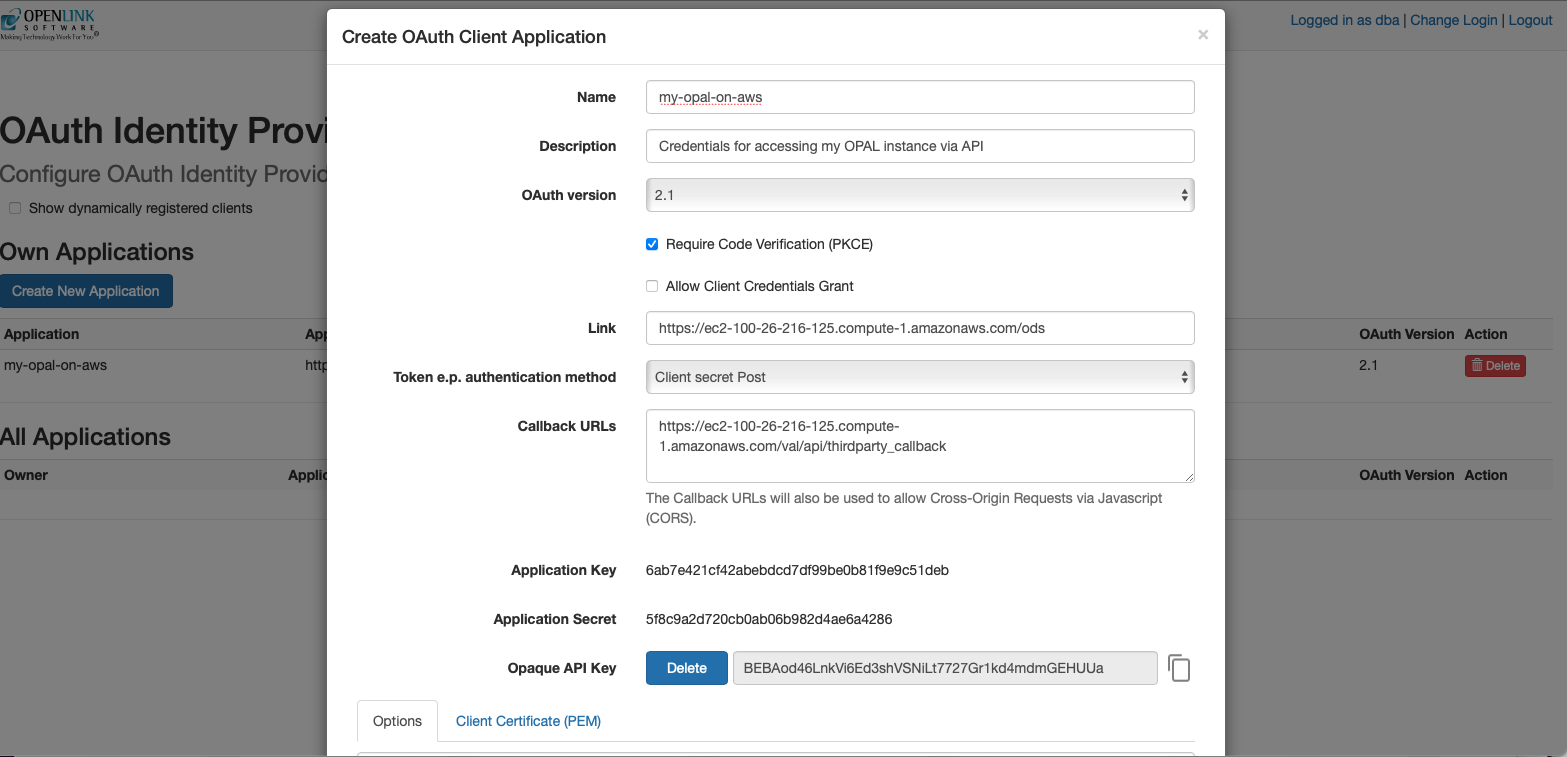Click my-opal-on-aws in the Own Applications table

(56, 365)
